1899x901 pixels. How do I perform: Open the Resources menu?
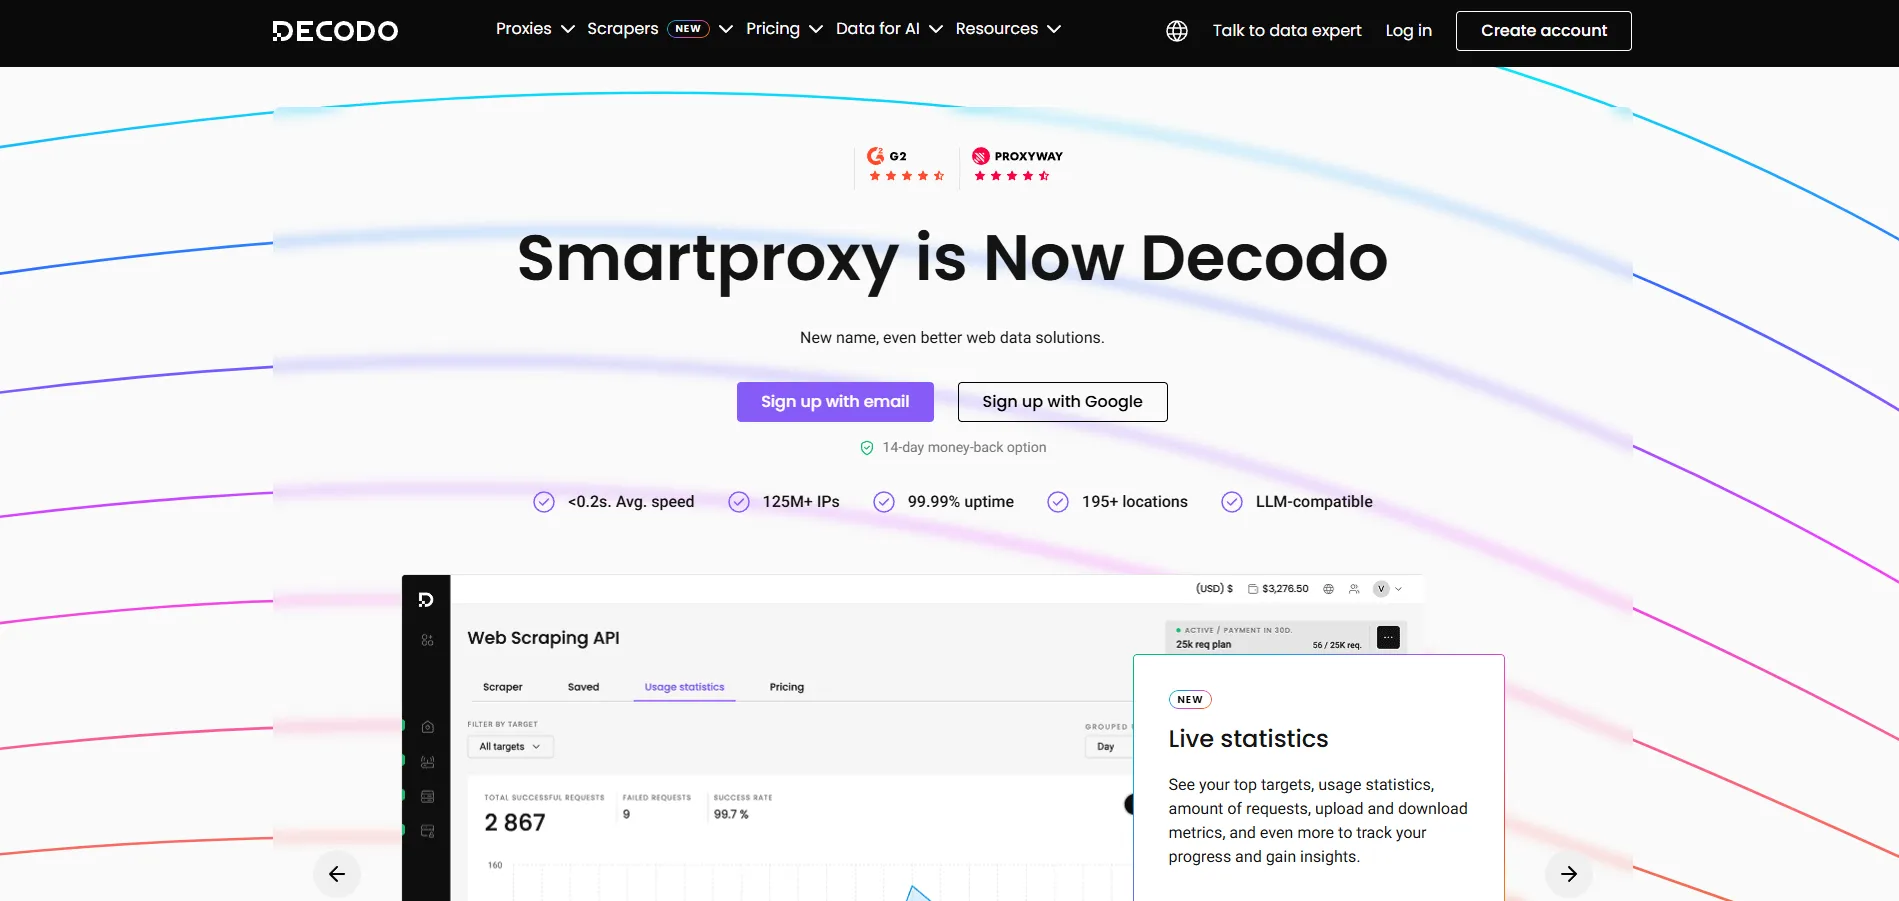[1007, 29]
